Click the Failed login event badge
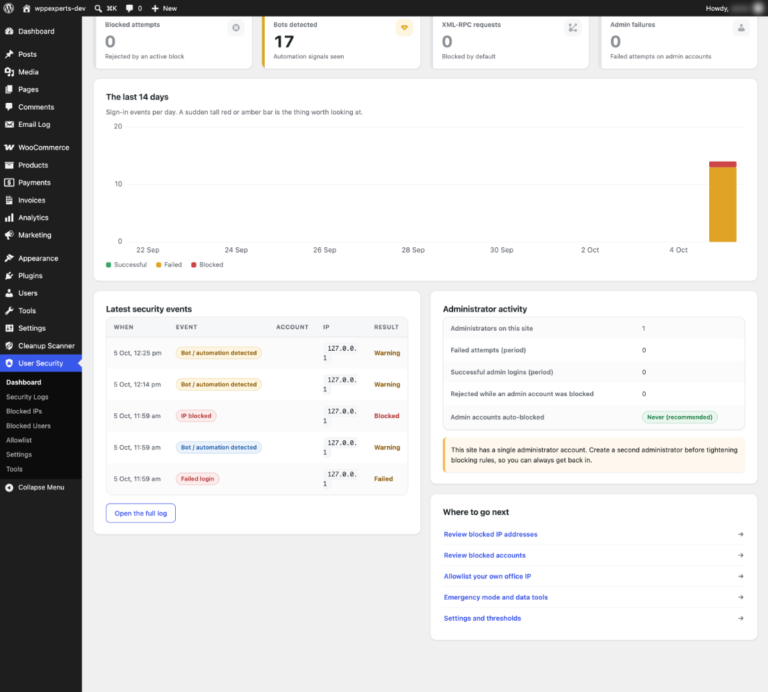This screenshot has height=692, width=768. [x=197, y=479]
